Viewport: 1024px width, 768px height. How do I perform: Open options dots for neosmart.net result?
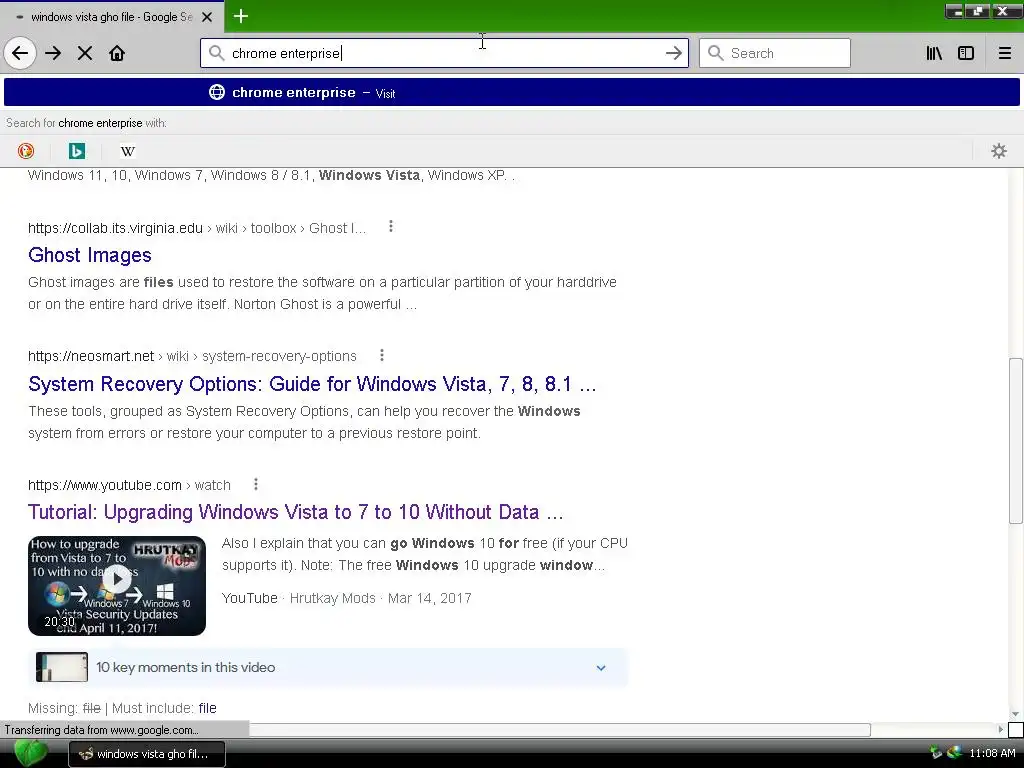pyautogui.click(x=381, y=355)
